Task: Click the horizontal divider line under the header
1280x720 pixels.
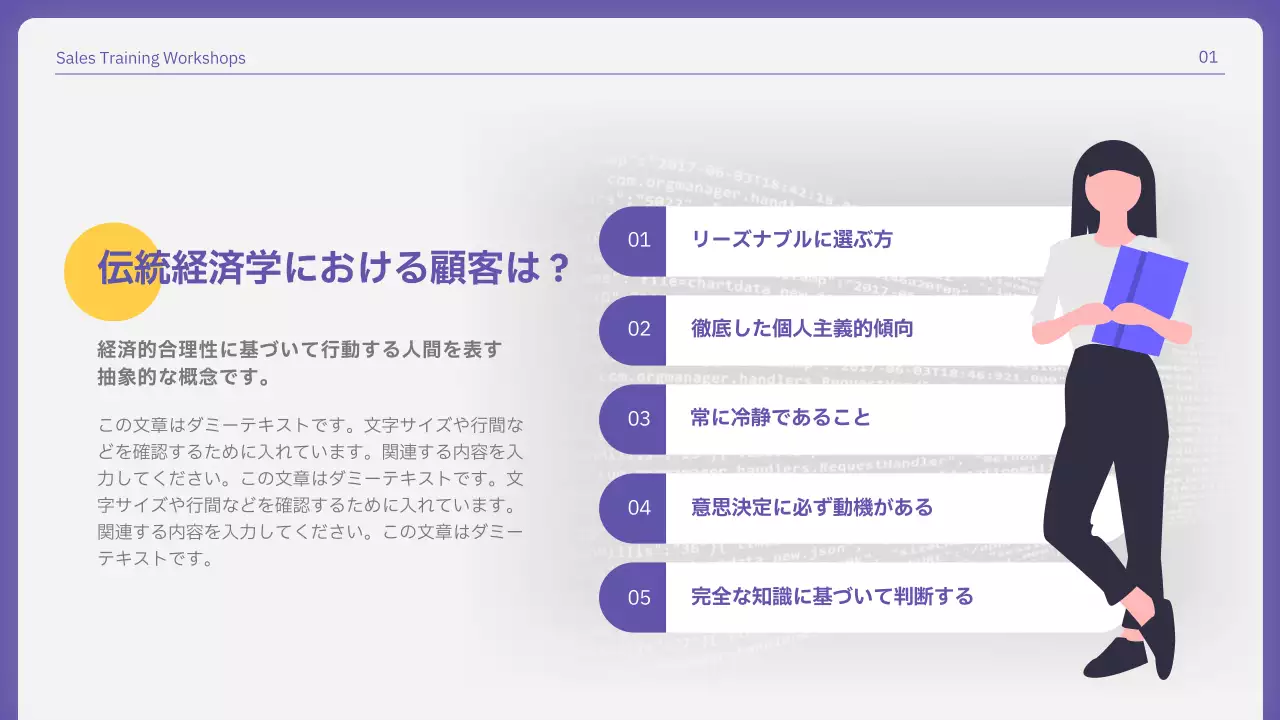Action: pyautogui.click(x=640, y=75)
